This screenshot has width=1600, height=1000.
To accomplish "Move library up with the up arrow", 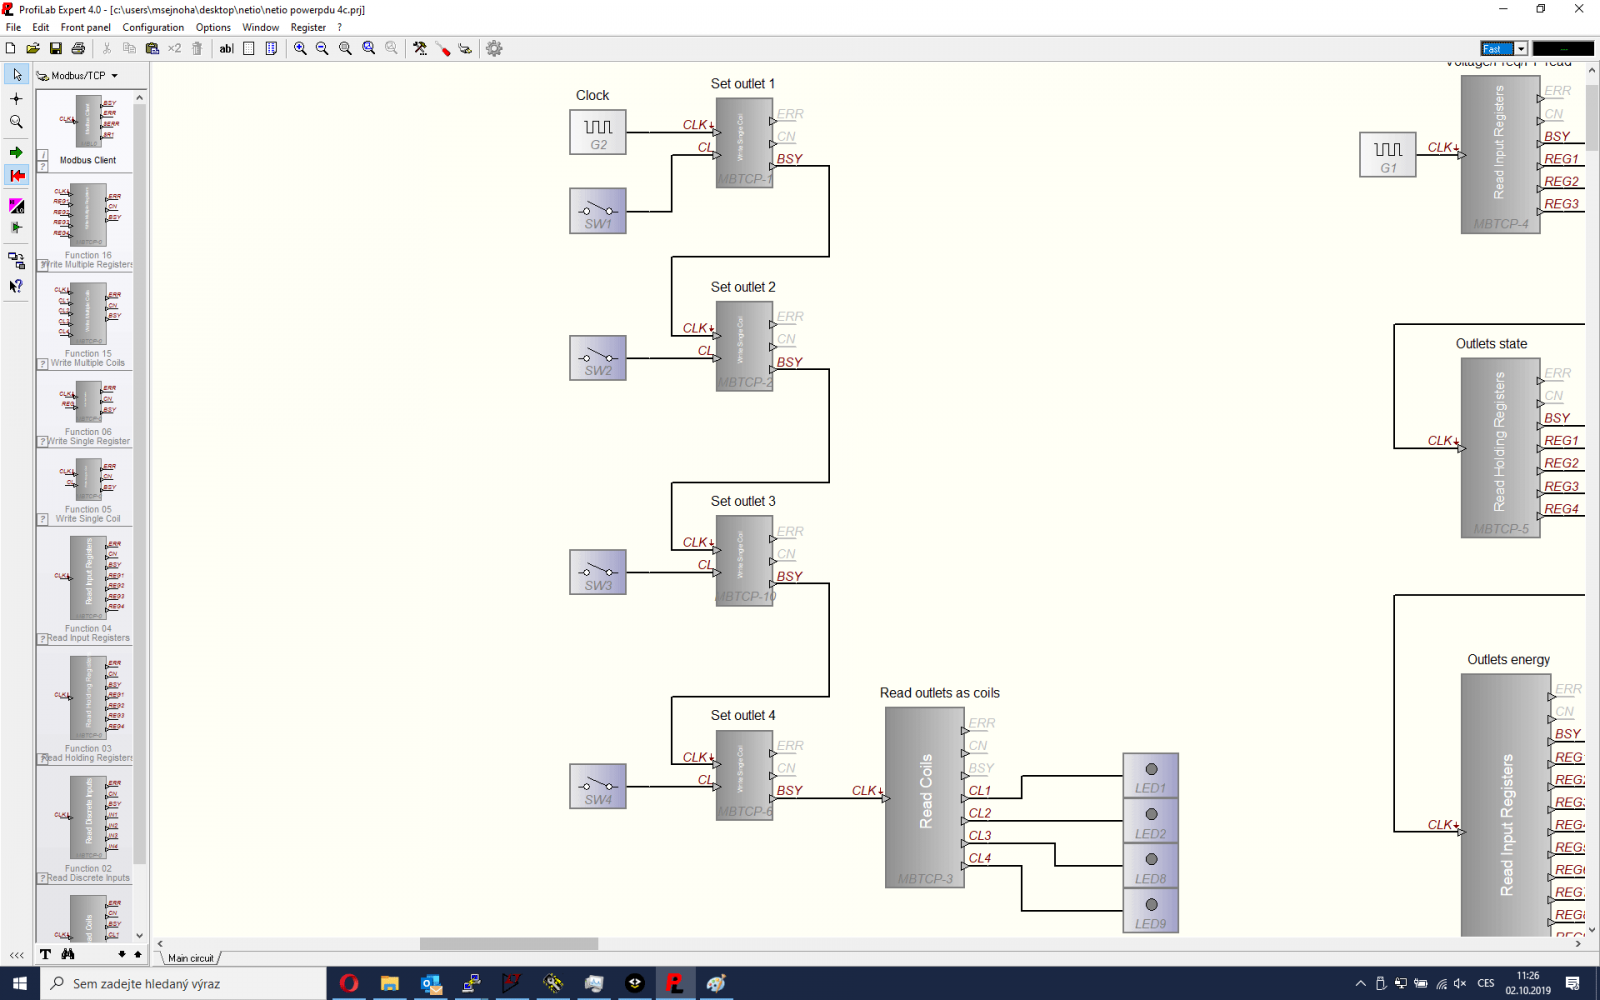I will coord(138,954).
